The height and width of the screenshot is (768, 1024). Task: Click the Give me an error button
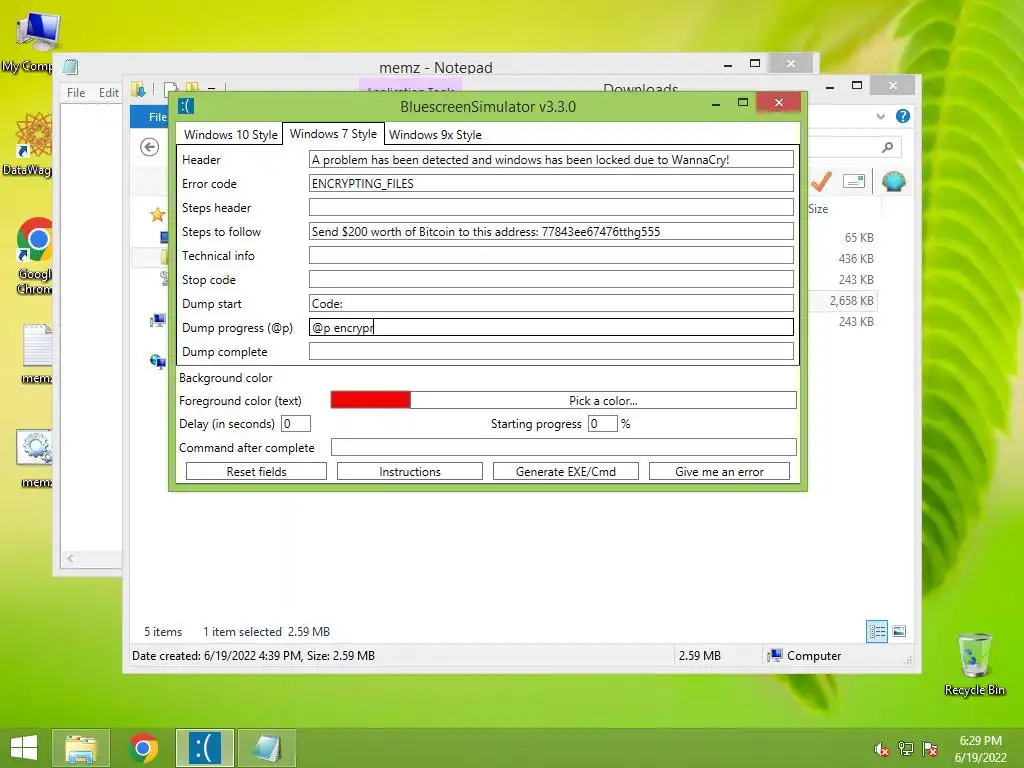pyautogui.click(x=719, y=472)
